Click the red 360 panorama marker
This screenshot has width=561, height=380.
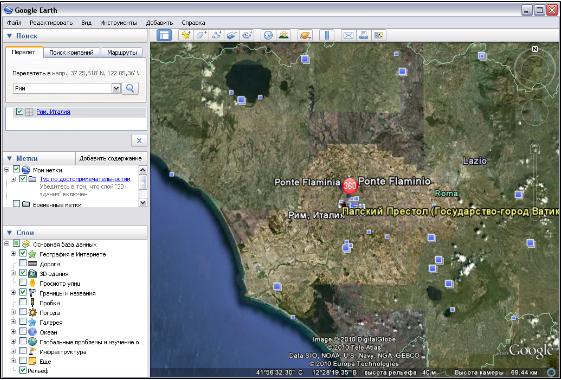(350, 186)
